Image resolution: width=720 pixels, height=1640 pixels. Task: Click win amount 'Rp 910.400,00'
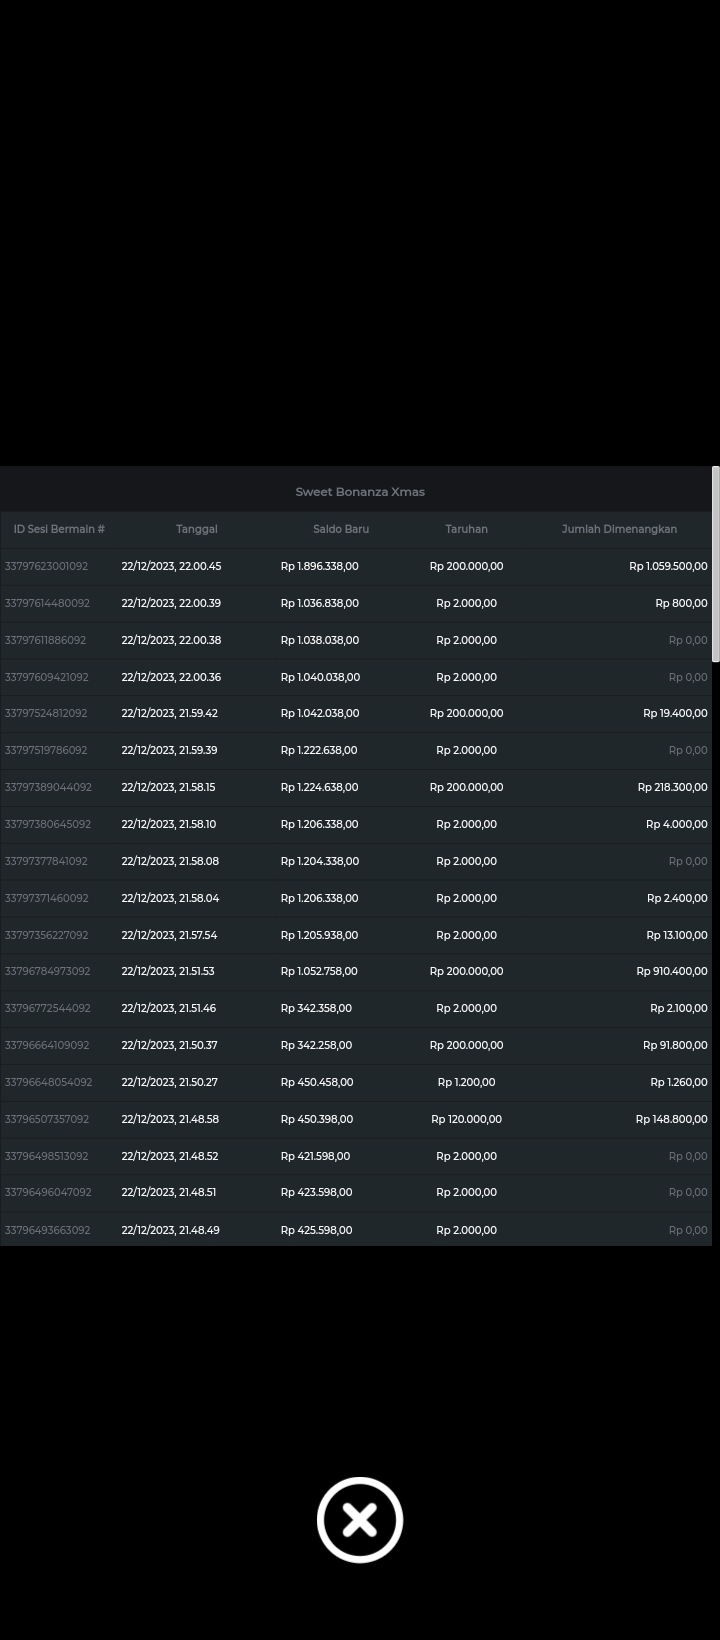(672, 971)
